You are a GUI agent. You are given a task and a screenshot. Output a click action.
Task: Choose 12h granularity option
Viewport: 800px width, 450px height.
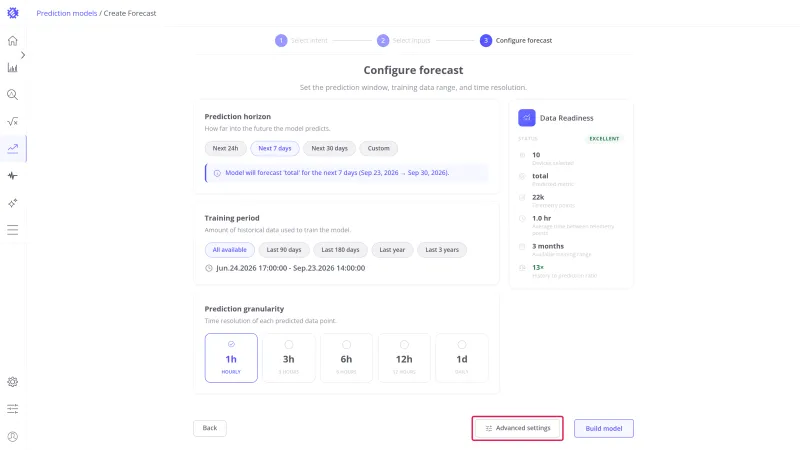coord(404,358)
